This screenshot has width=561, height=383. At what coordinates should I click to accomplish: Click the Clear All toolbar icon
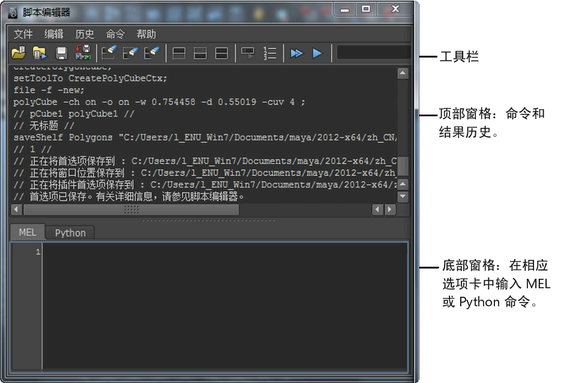[152, 53]
